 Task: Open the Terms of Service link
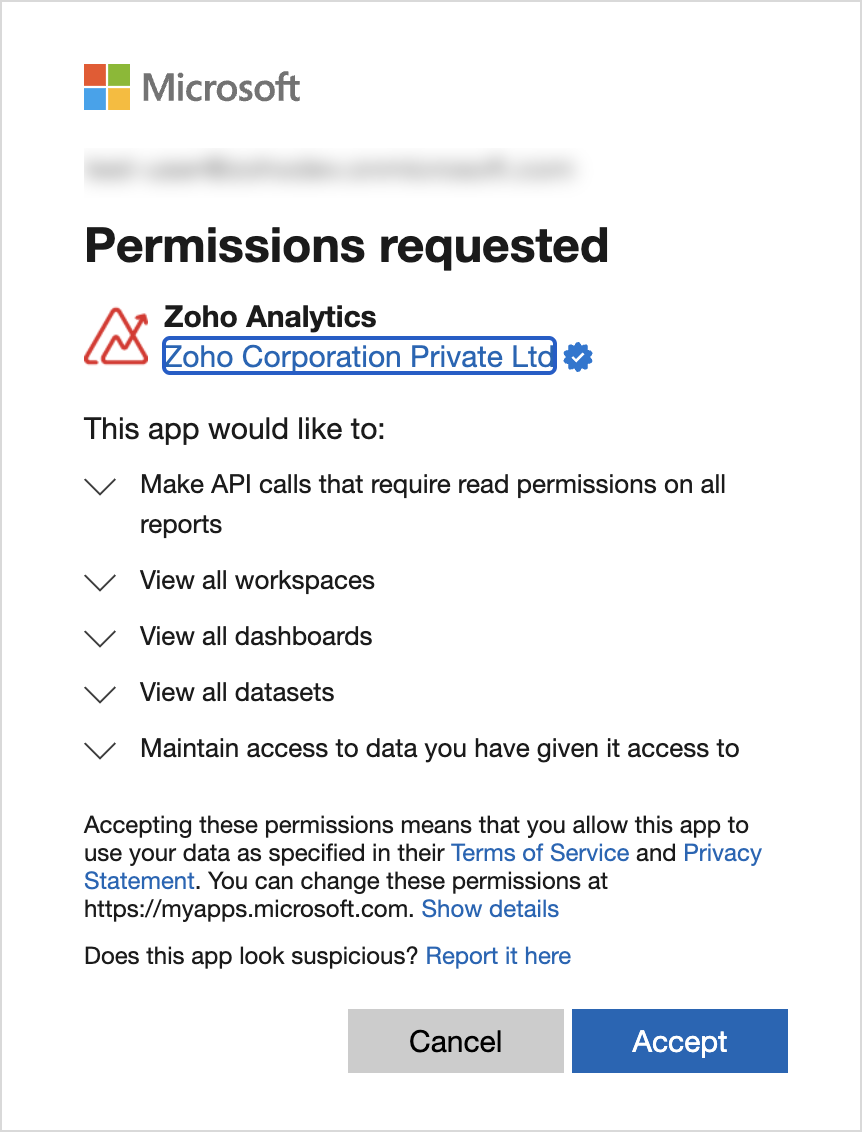540,853
